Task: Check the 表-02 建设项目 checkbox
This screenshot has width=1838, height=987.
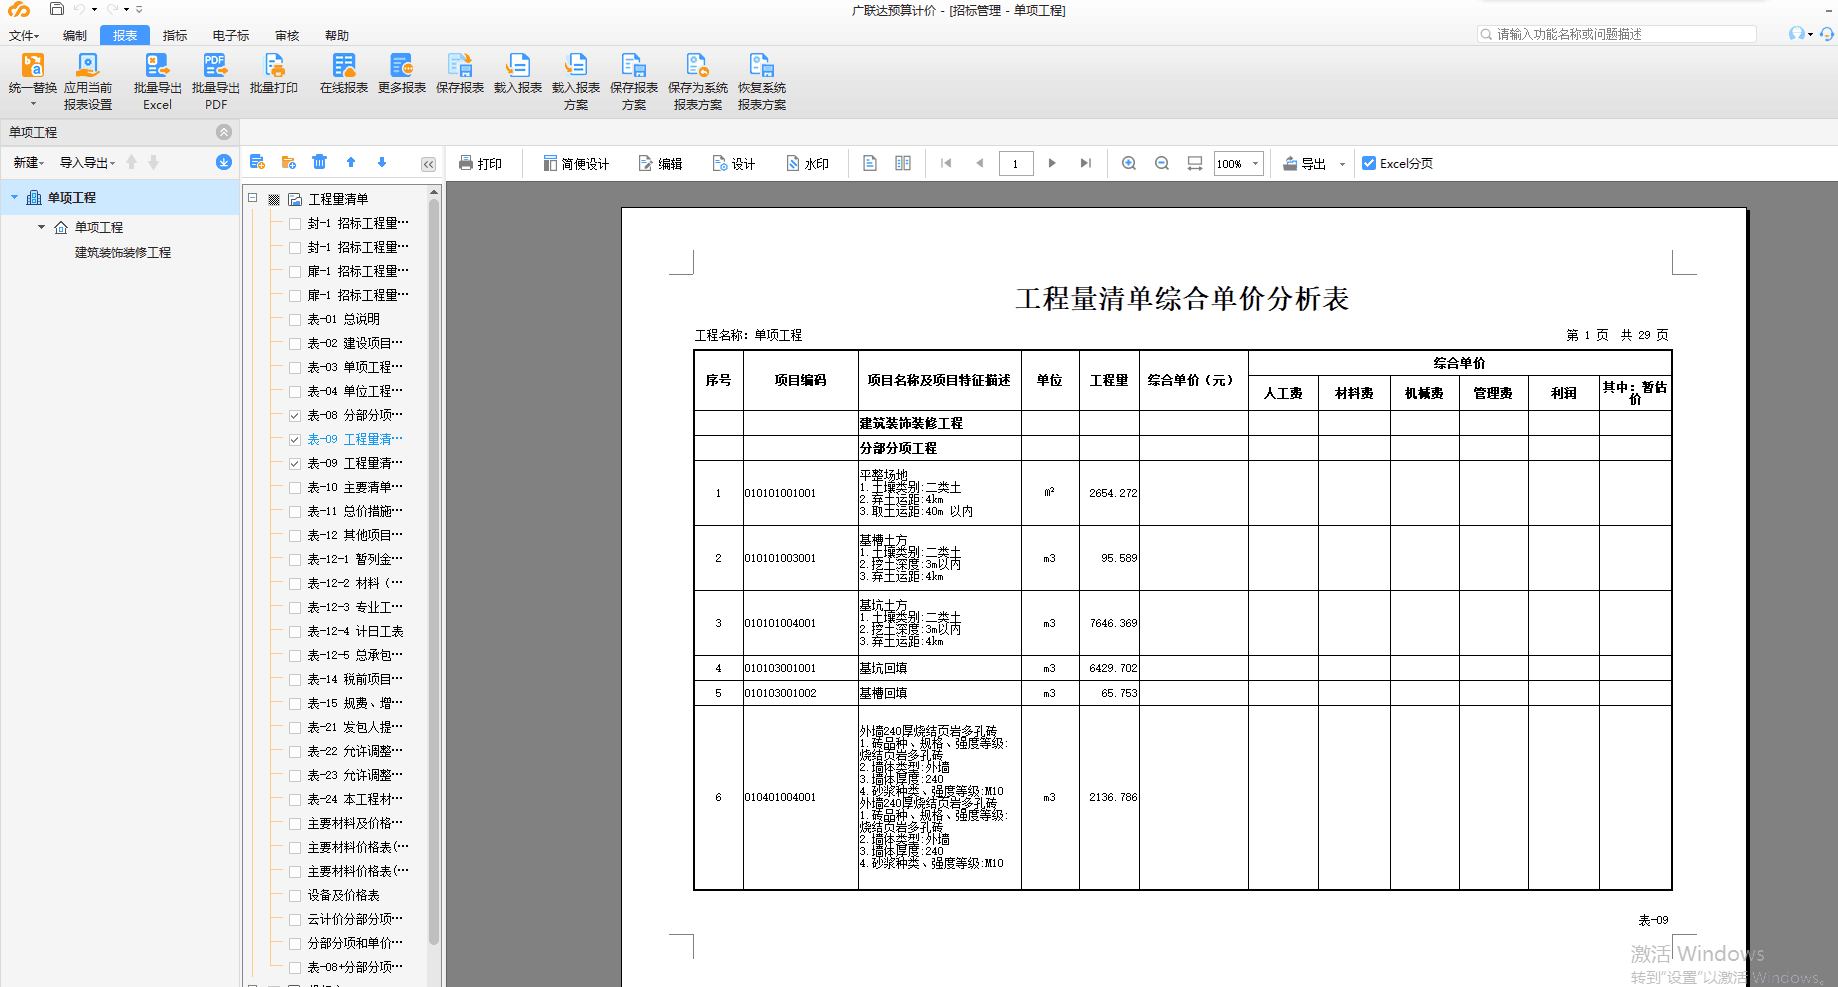Action: coord(295,343)
